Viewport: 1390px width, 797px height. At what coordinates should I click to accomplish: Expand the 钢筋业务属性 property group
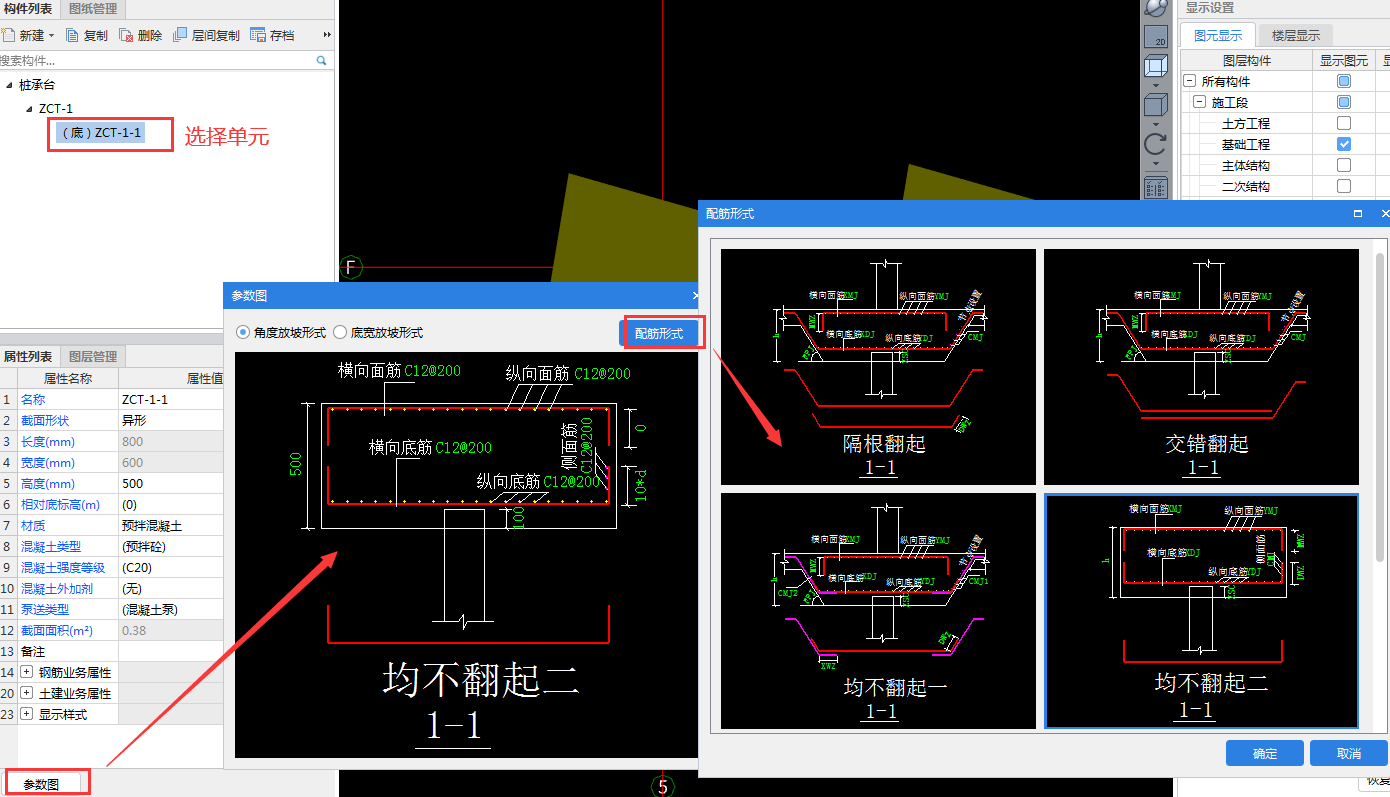(x=26, y=672)
